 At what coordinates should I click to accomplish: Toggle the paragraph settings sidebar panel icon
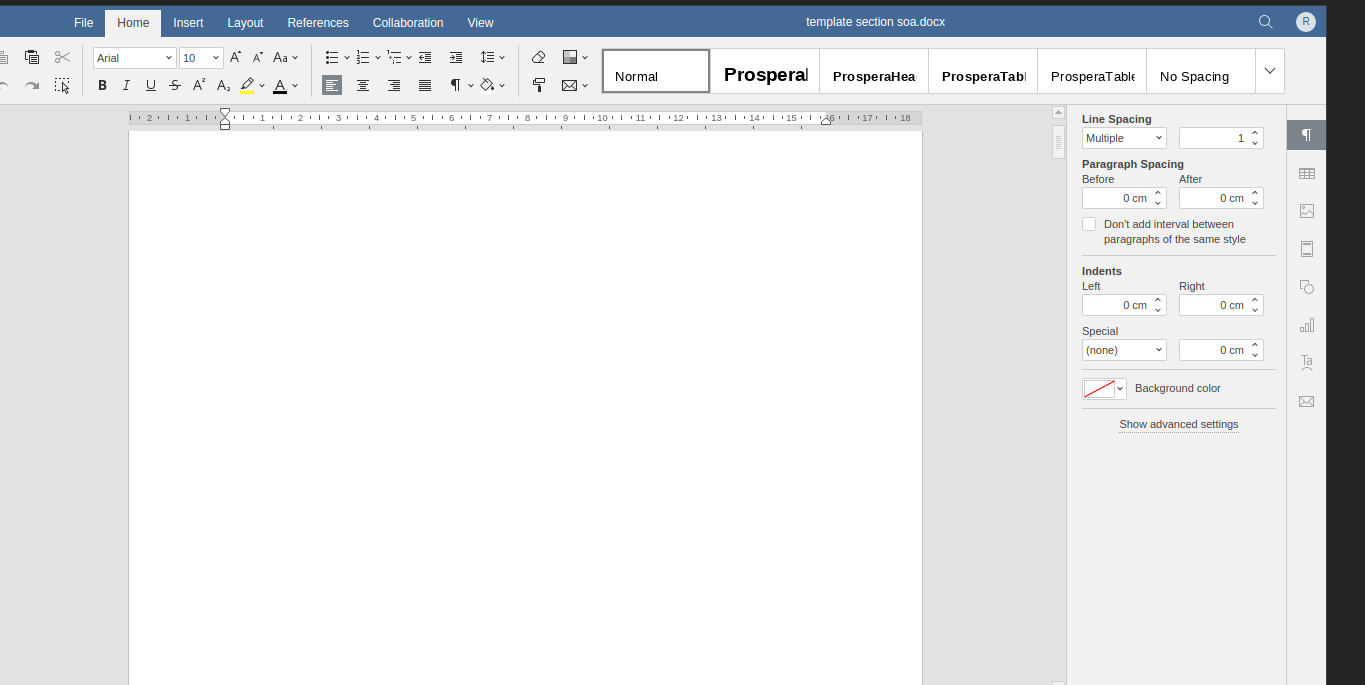(x=1306, y=135)
